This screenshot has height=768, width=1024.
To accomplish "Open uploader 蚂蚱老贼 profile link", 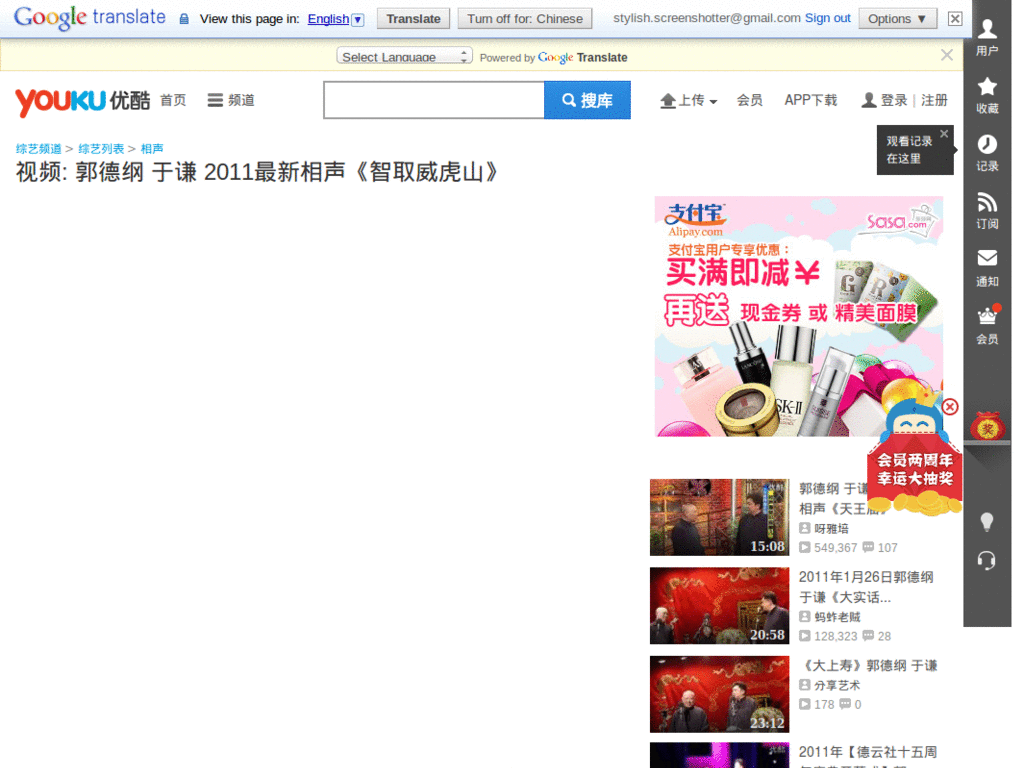I will 837,617.
